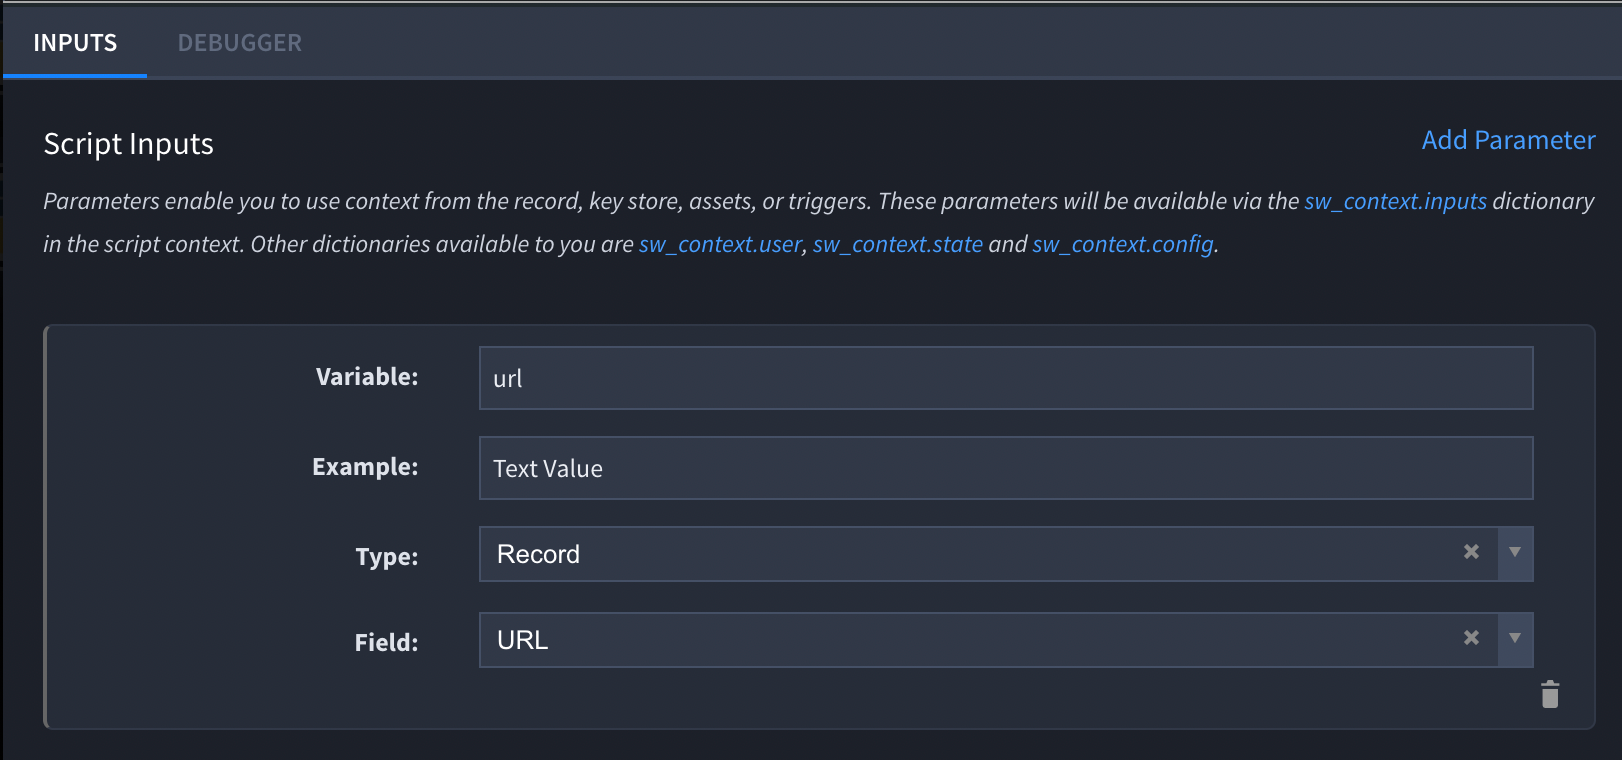Screen dimensions: 1622x760
Task: Focus the Example input with Text Value
Action: pos(1006,468)
